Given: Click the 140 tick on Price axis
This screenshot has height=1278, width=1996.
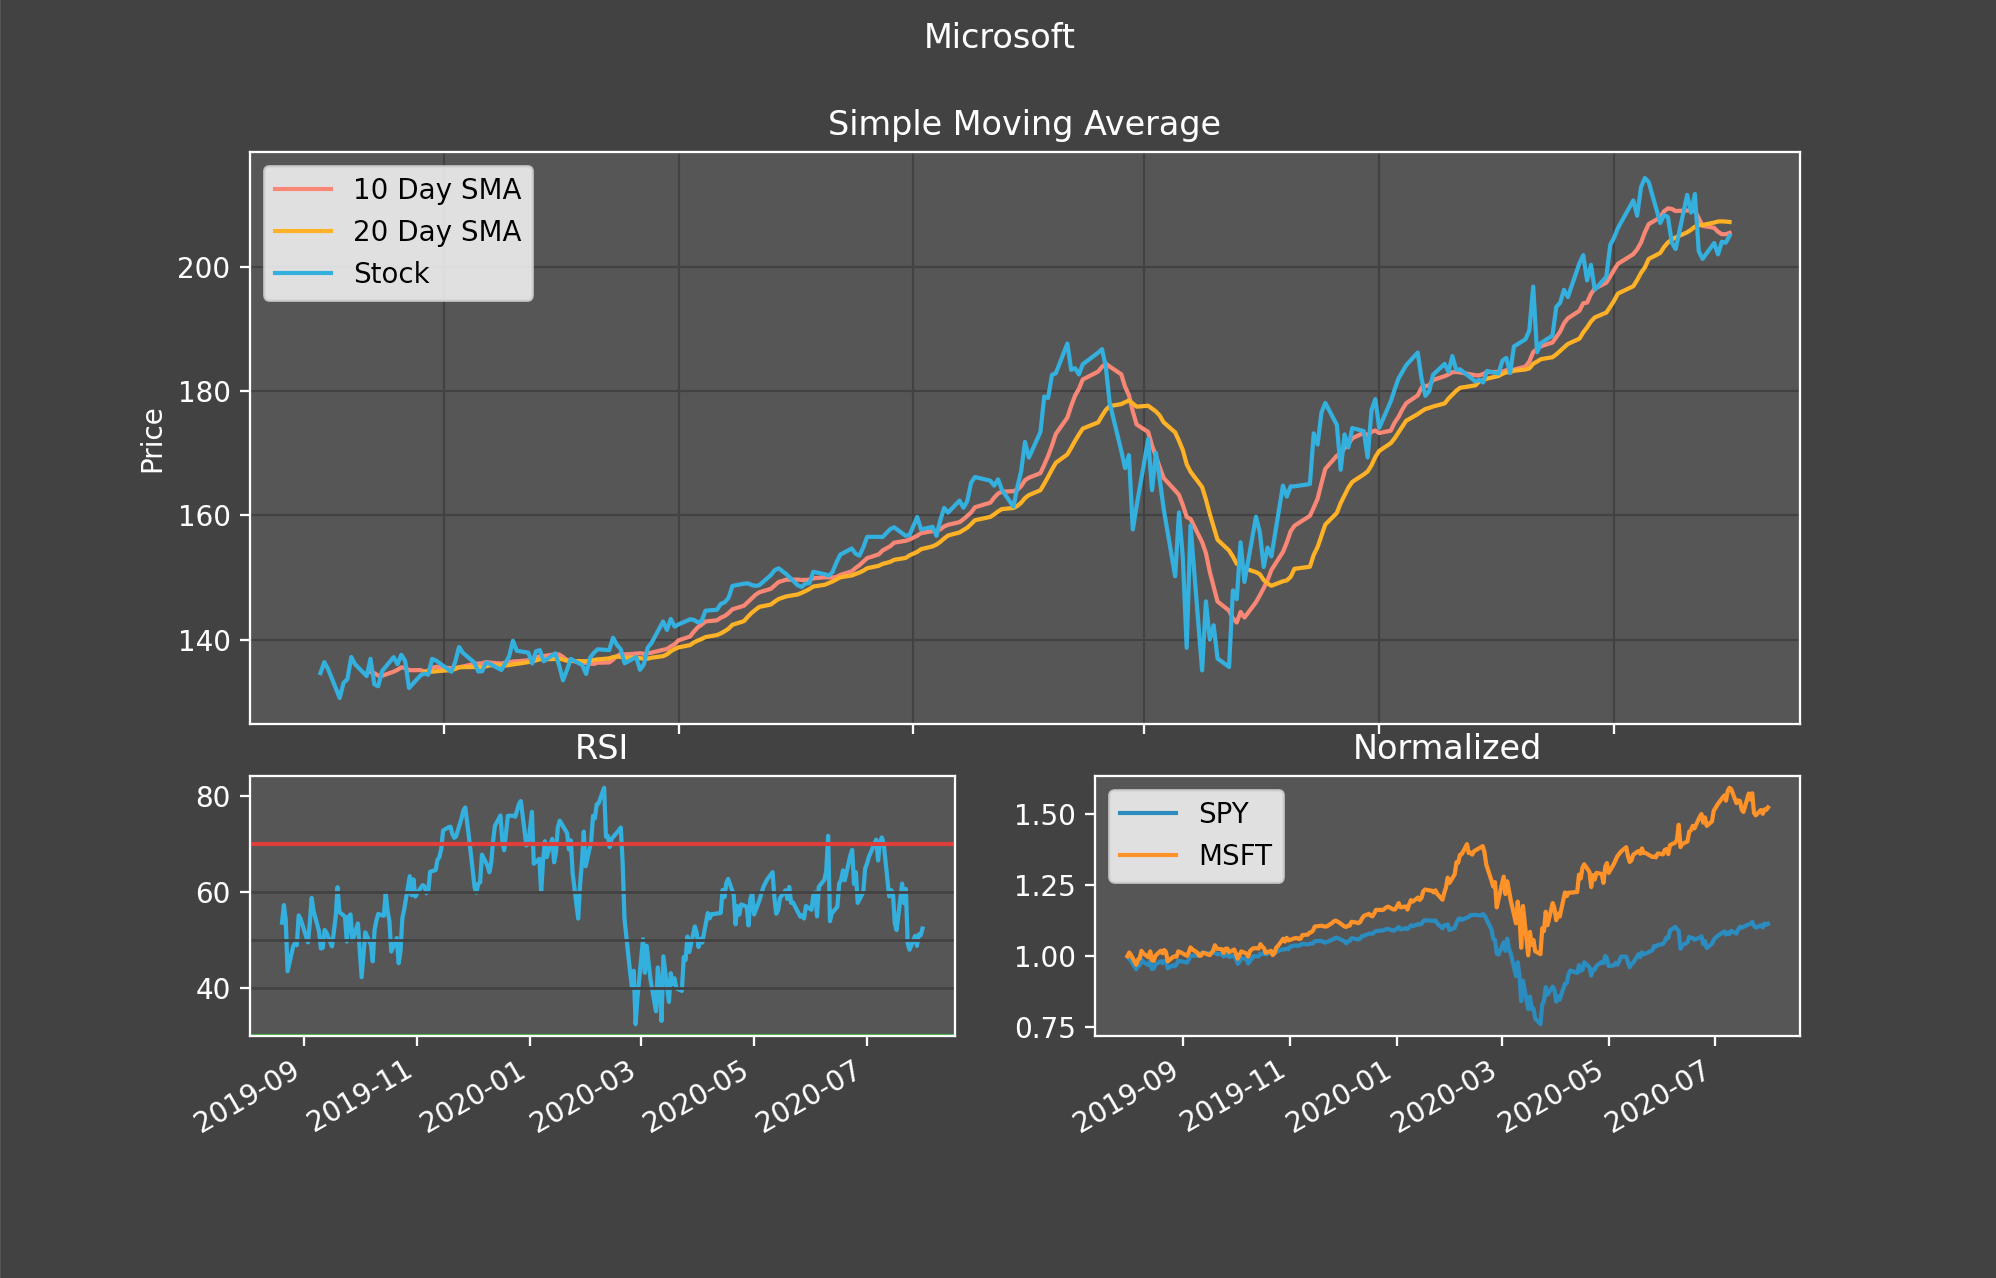Looking at the screenshot, I should pos(203,640).
